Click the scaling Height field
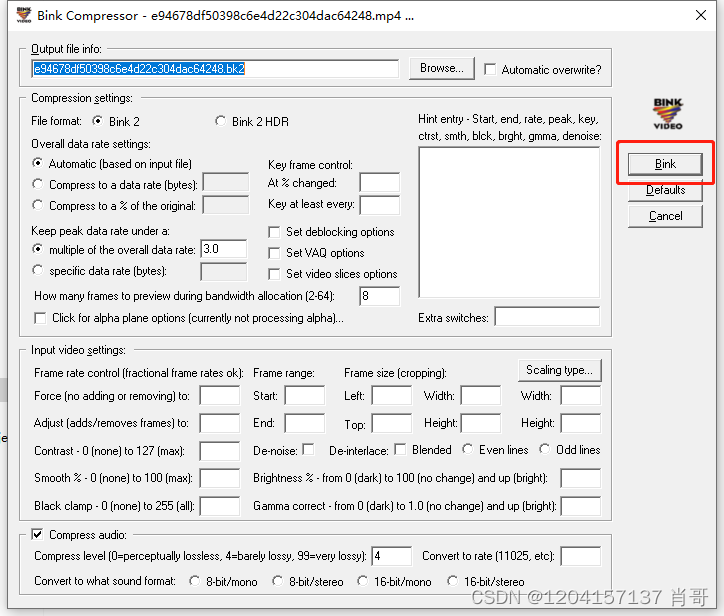724x616 pixels. [581, 423]
